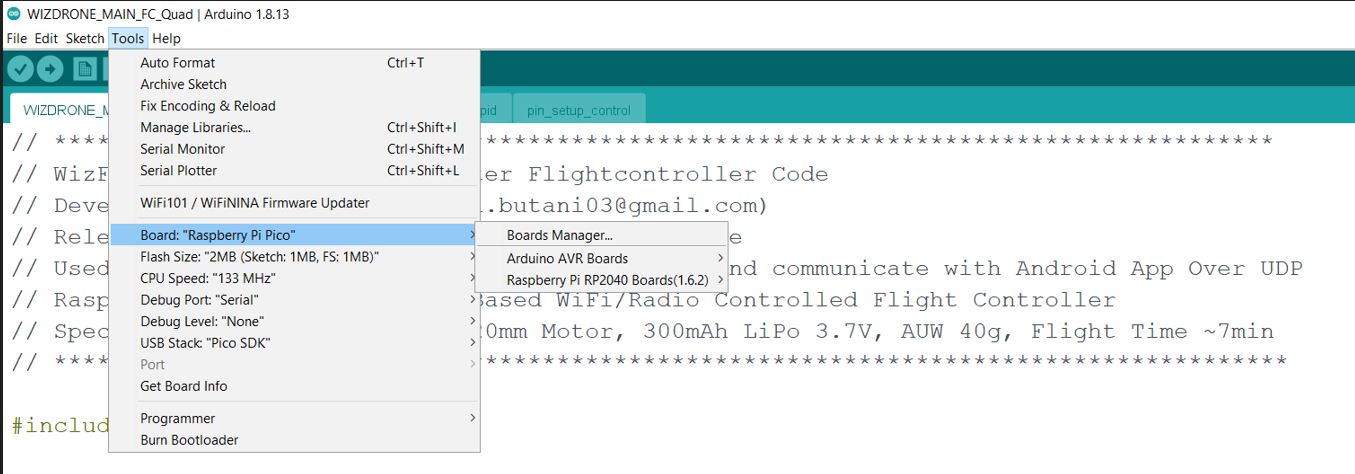This screenshot has width=1355, height=474.
Task: Expand Raspberry Pi RP2040 Boards(1.6.2) list
Action: (x=602, y=280)
